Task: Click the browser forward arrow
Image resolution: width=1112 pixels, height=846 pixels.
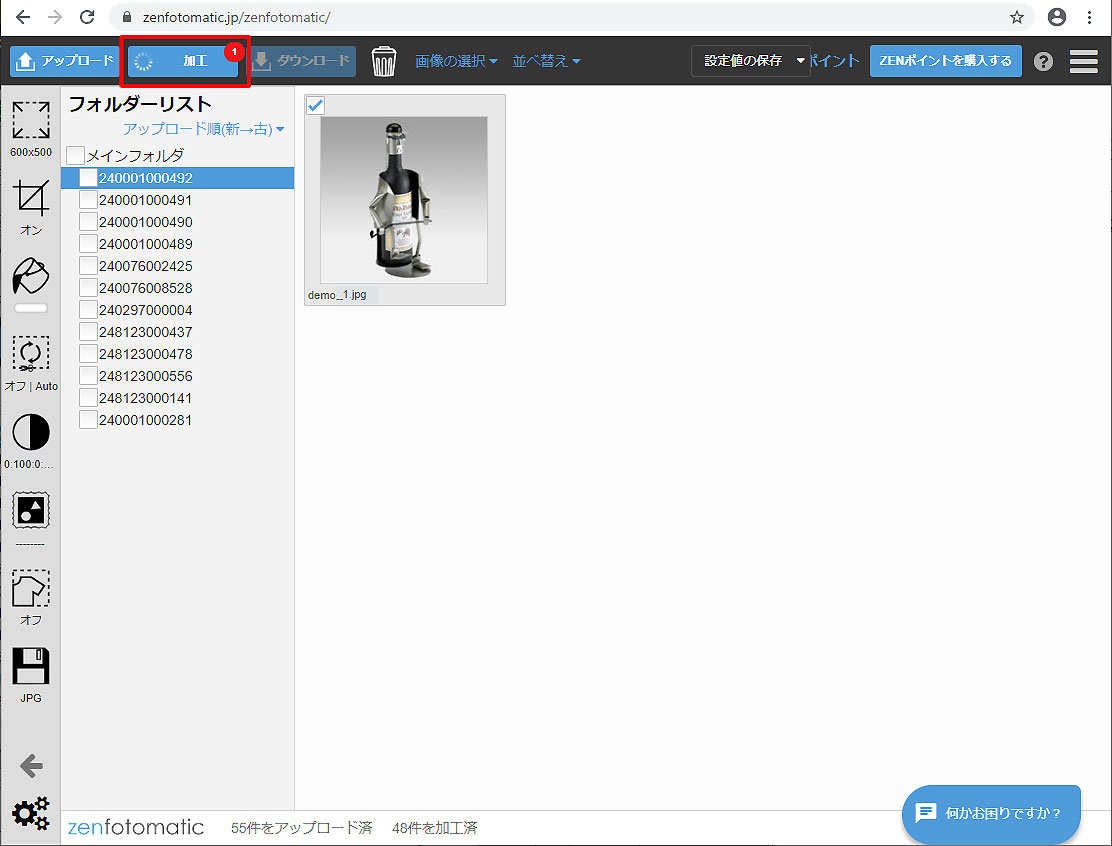Action: (x=55, y=17)
